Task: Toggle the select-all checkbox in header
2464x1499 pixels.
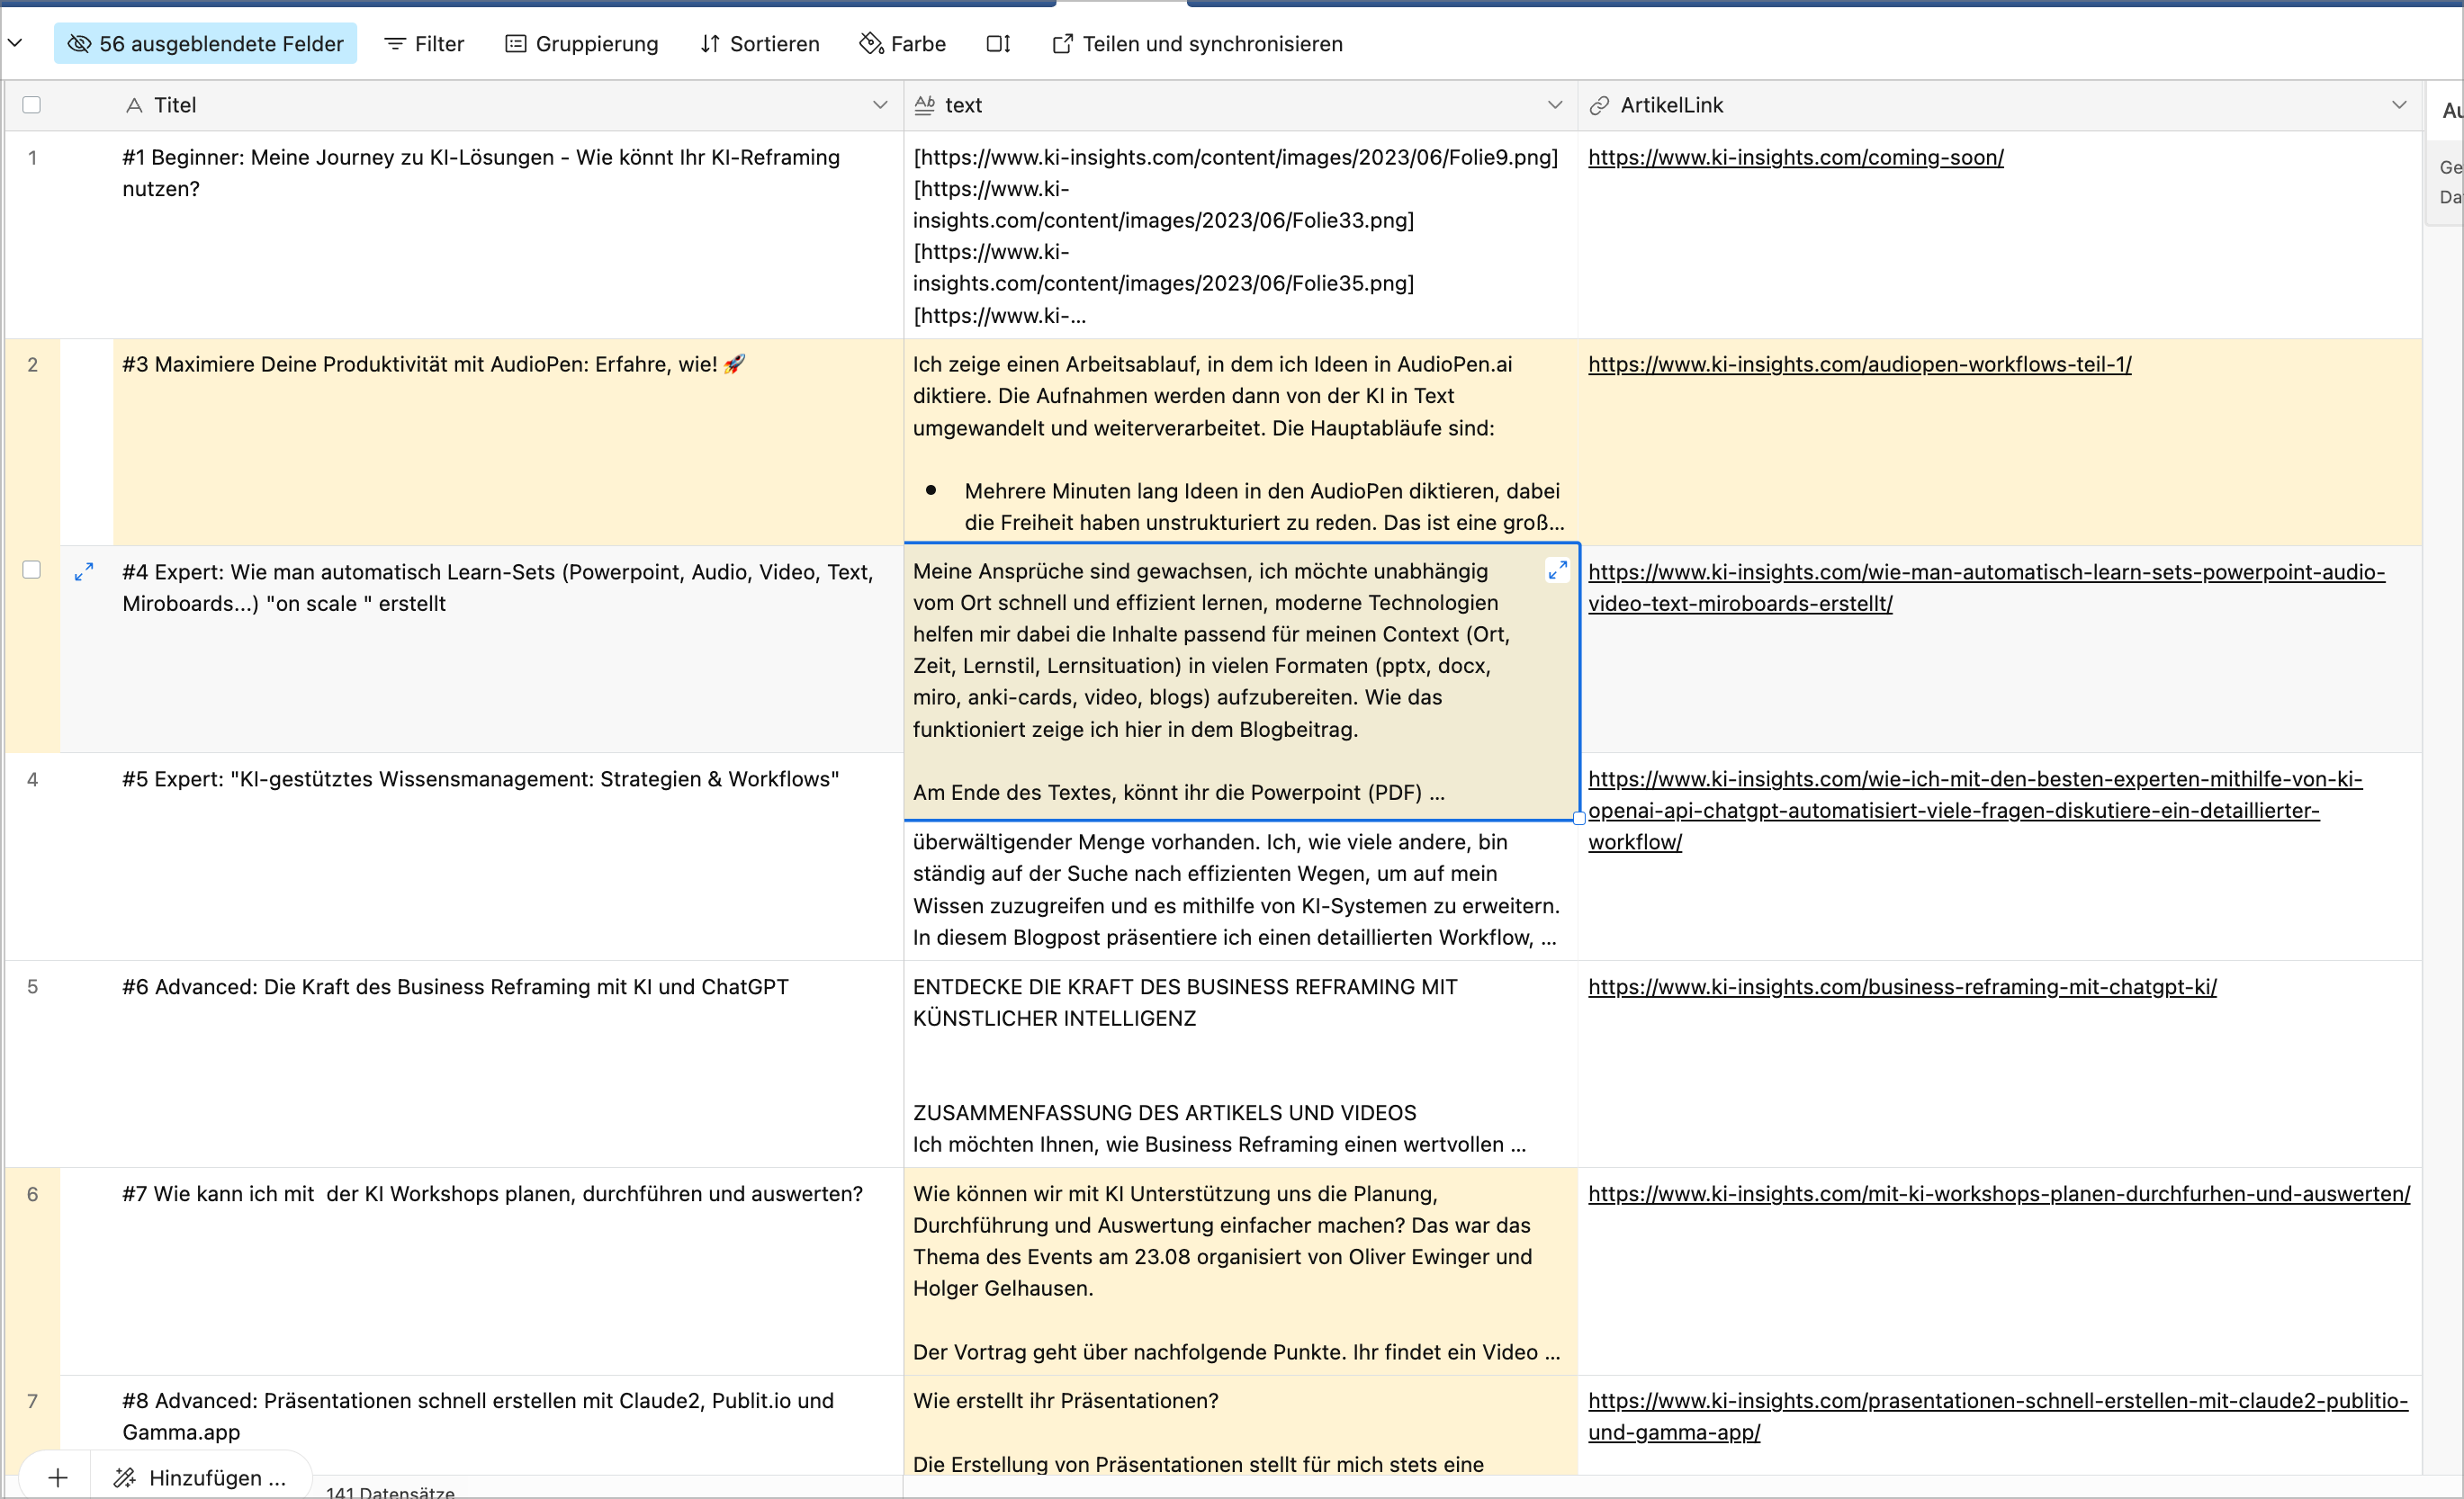Action: pyautogui.click(x=32, y=105)
